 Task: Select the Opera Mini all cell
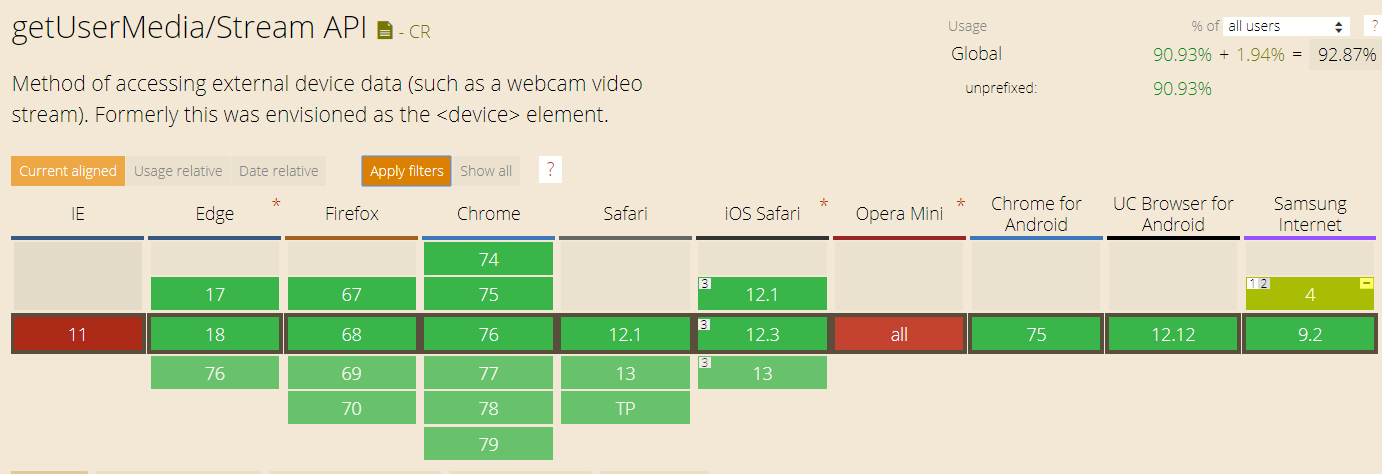coord(899,334)
